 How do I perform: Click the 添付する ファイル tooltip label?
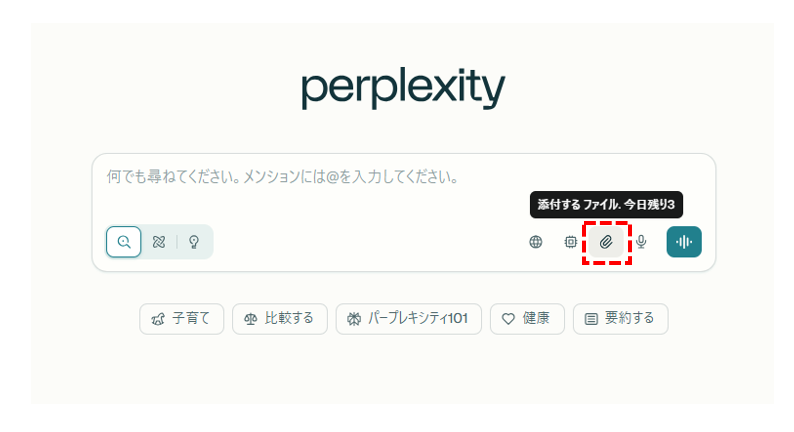pyautogui.click(x=606, y=204)
